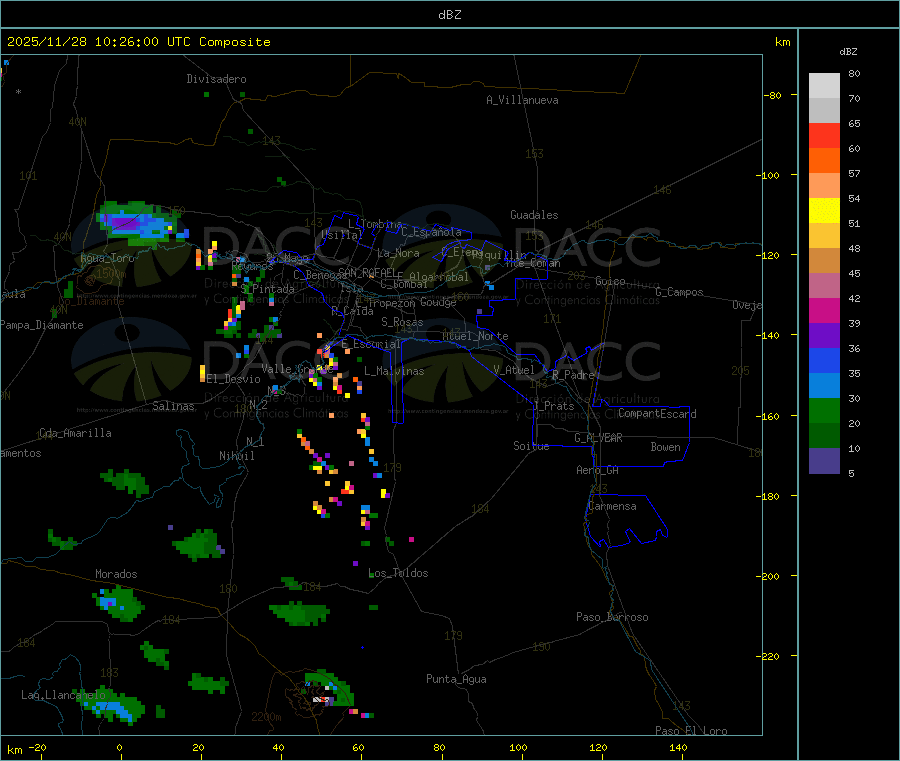Image resolution: width=900 pixels, height=761 pixels.
Task: Click the Divisadero map label
Action: pyautogui.click(x=216, y=79)
